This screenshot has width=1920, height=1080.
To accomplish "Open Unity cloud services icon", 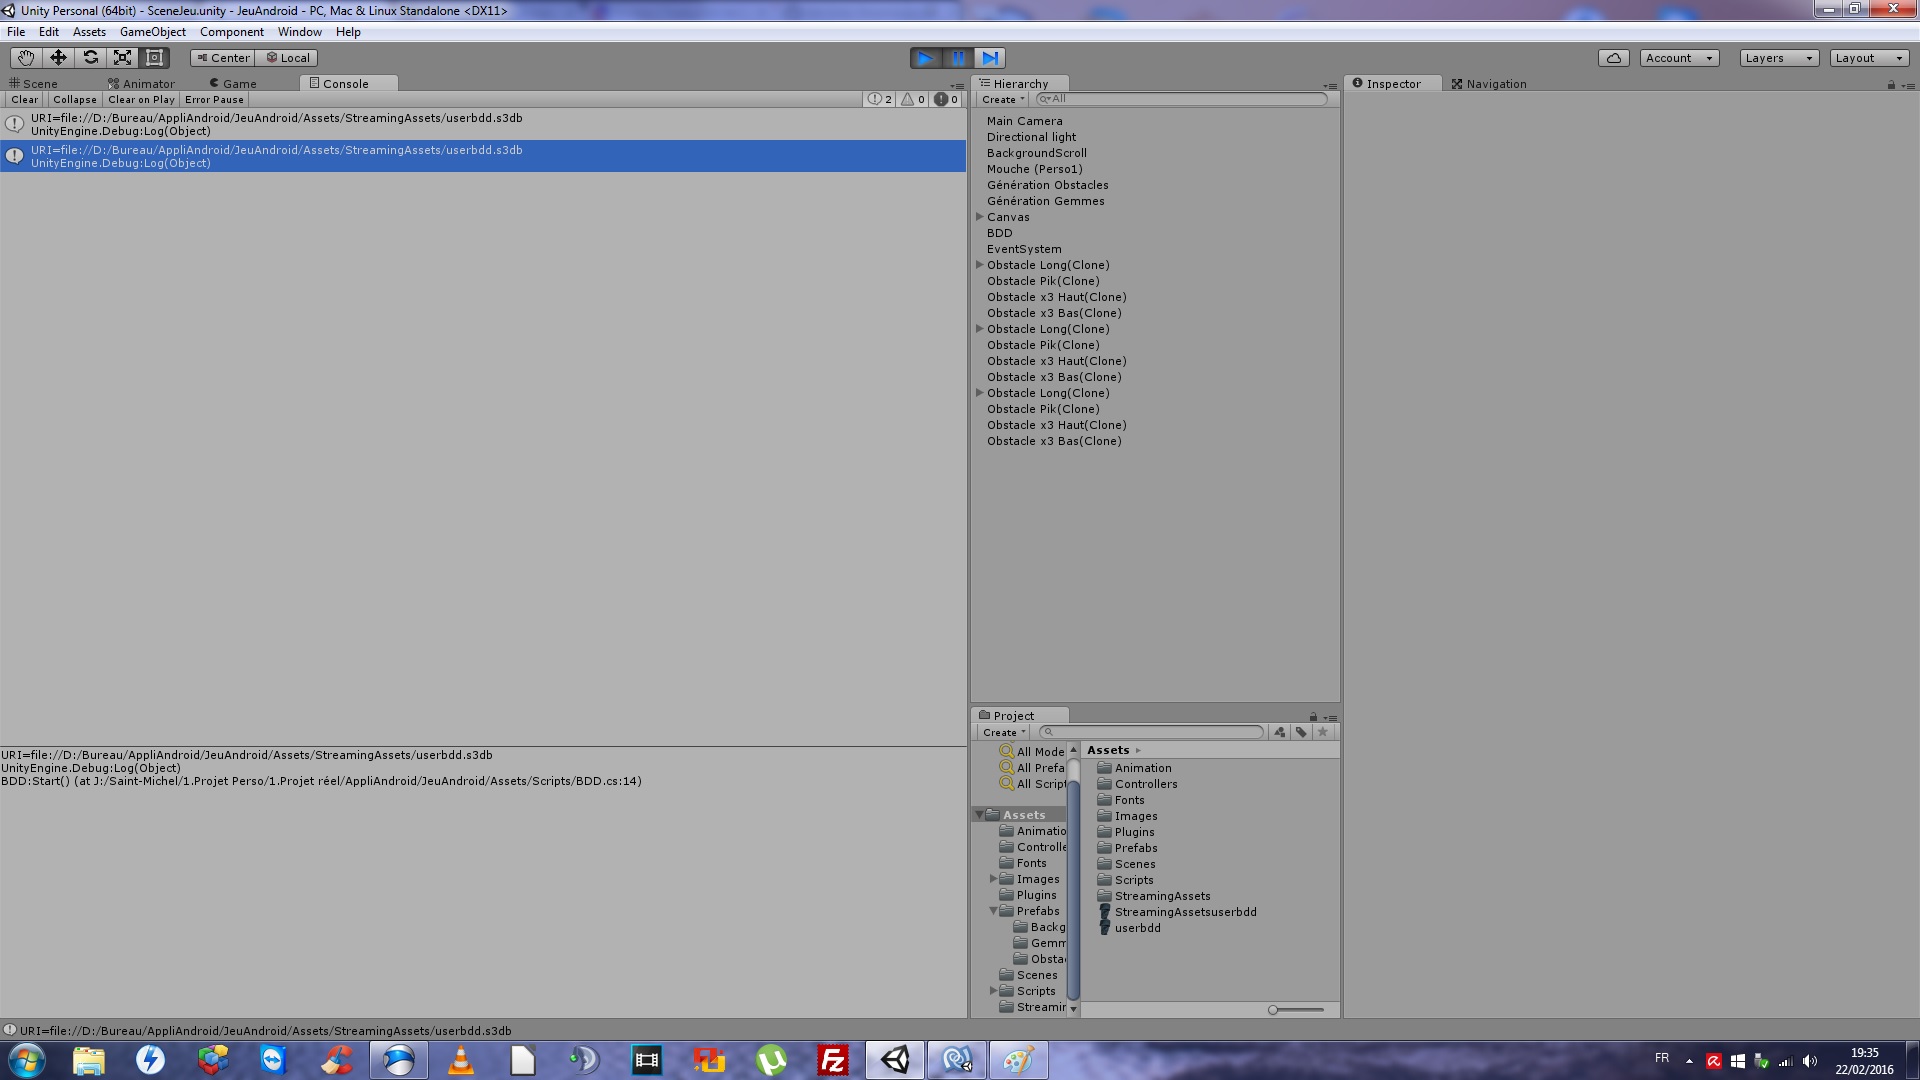I will pos(1614,58).
